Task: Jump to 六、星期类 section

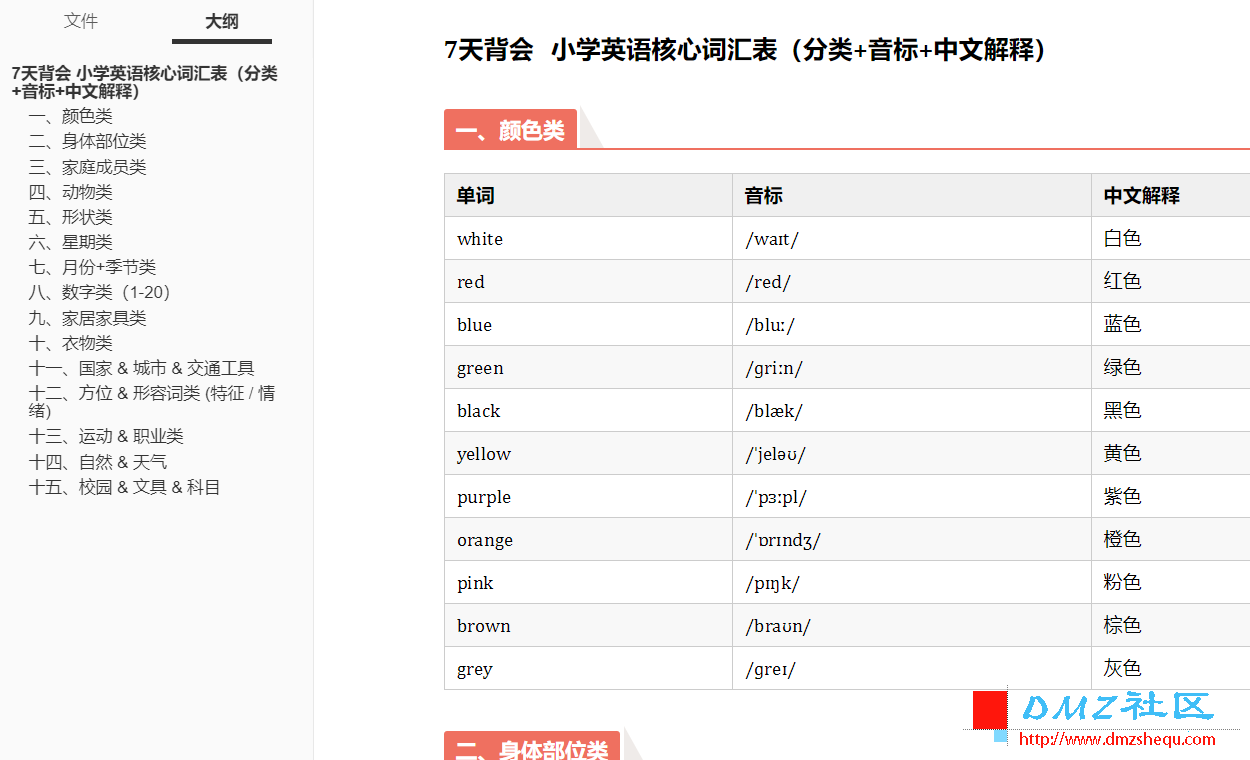Action: pyautogui.click(x=70, y=242)
